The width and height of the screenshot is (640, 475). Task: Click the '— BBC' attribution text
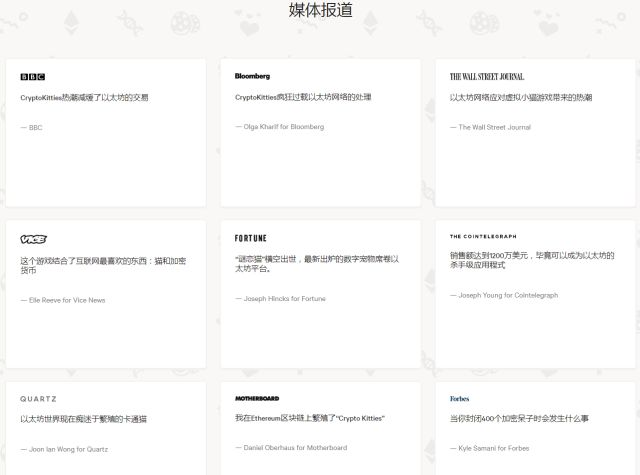tap(31, 128)
